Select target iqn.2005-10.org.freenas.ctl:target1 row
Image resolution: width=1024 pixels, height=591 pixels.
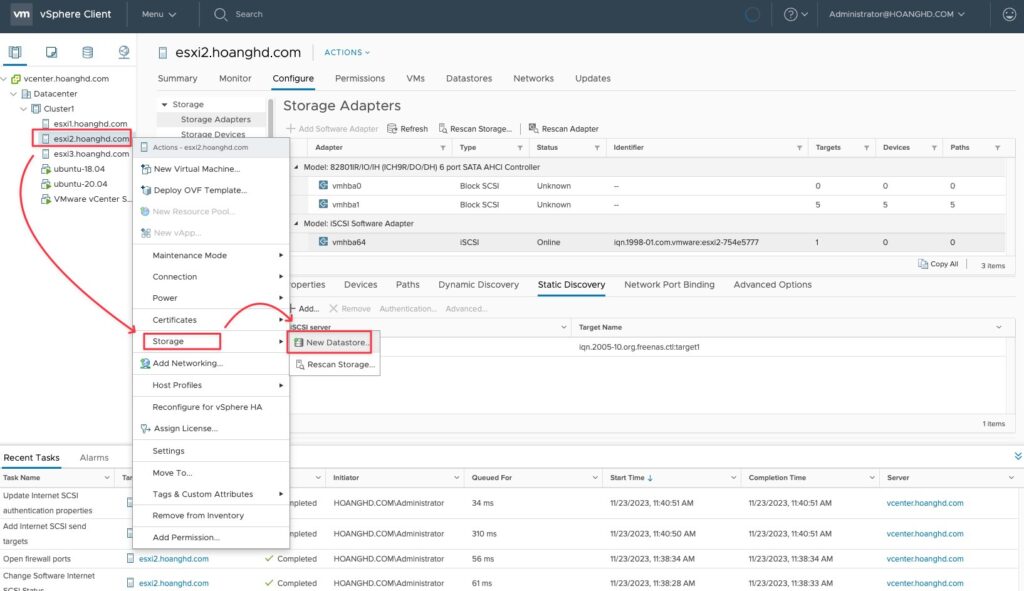[647, 347]
